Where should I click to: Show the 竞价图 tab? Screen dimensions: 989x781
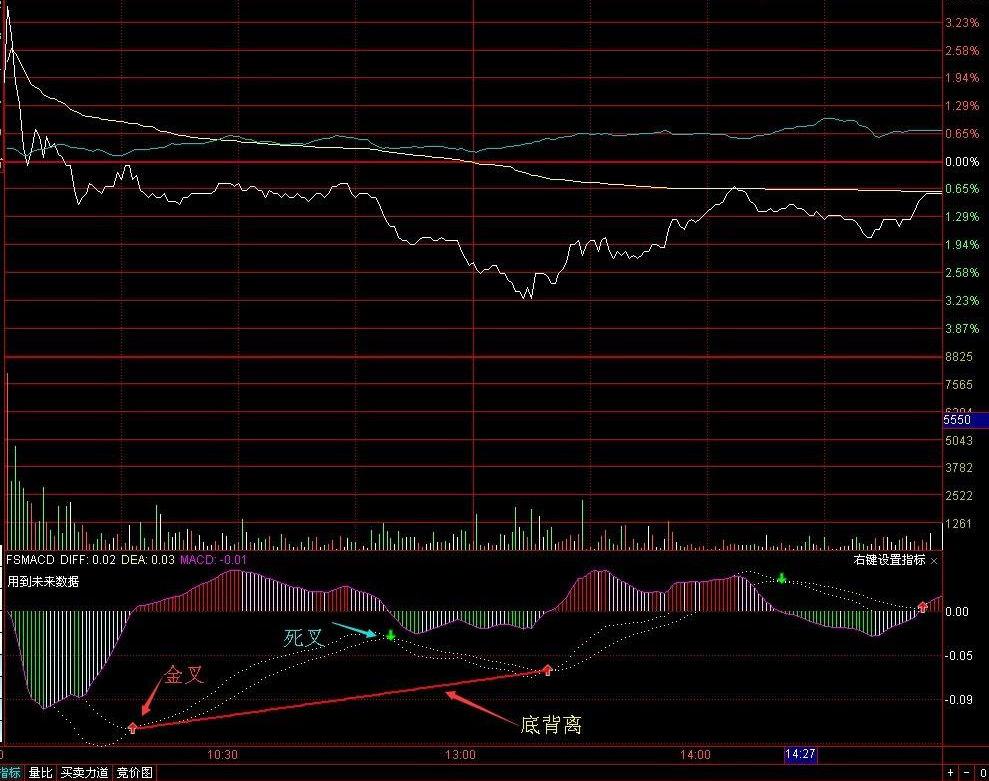135,772
